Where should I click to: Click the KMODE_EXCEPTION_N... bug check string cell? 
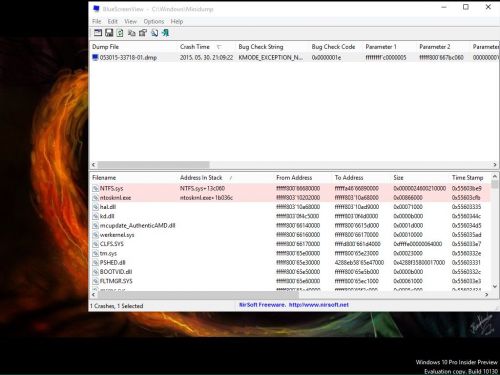[271, 58]
